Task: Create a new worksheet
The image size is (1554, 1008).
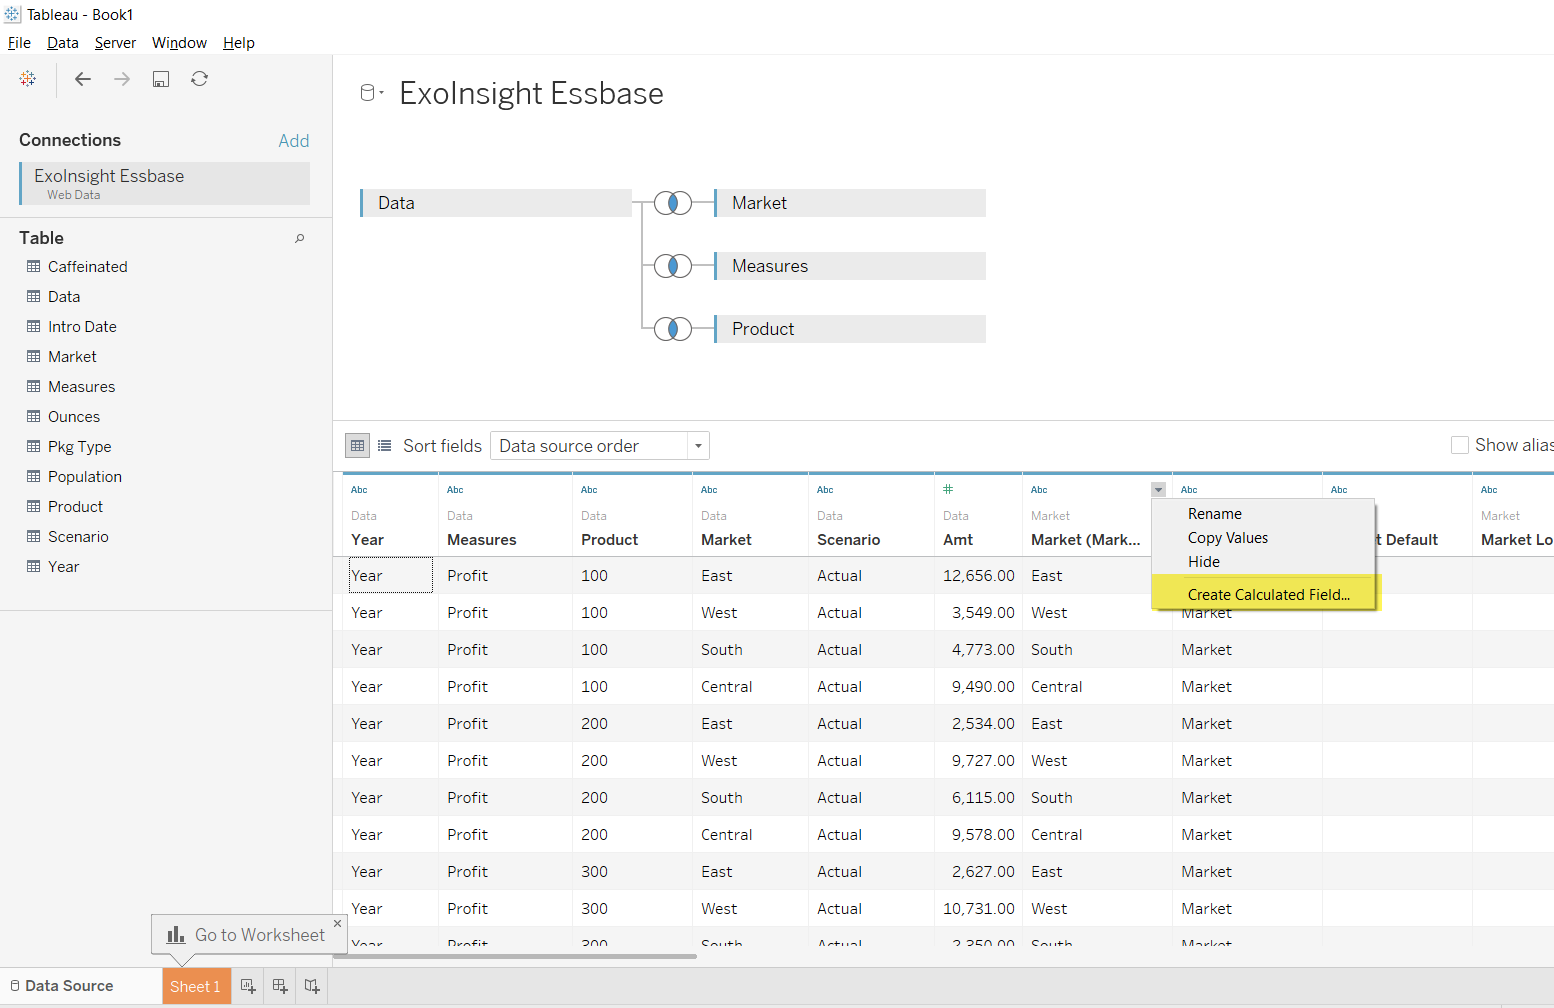Action: [247, 986]
